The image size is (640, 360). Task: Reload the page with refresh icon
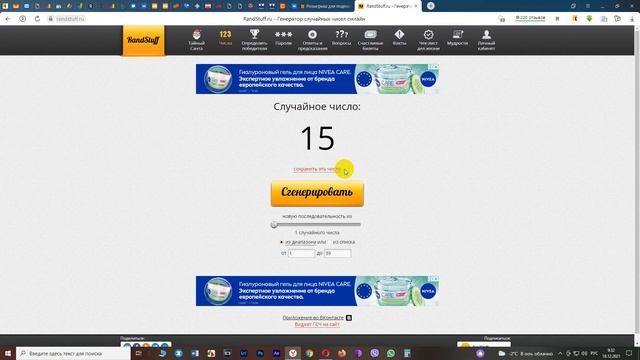click(37, 19)
